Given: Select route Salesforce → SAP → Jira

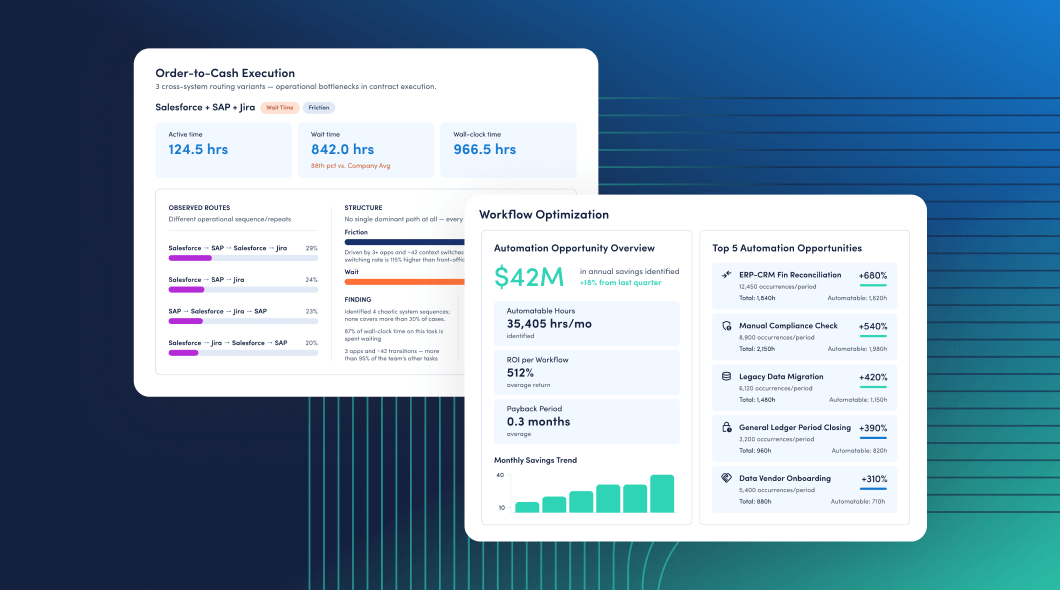Looking at the screenshot, I should pyautogui.click(x=206, y=280).
